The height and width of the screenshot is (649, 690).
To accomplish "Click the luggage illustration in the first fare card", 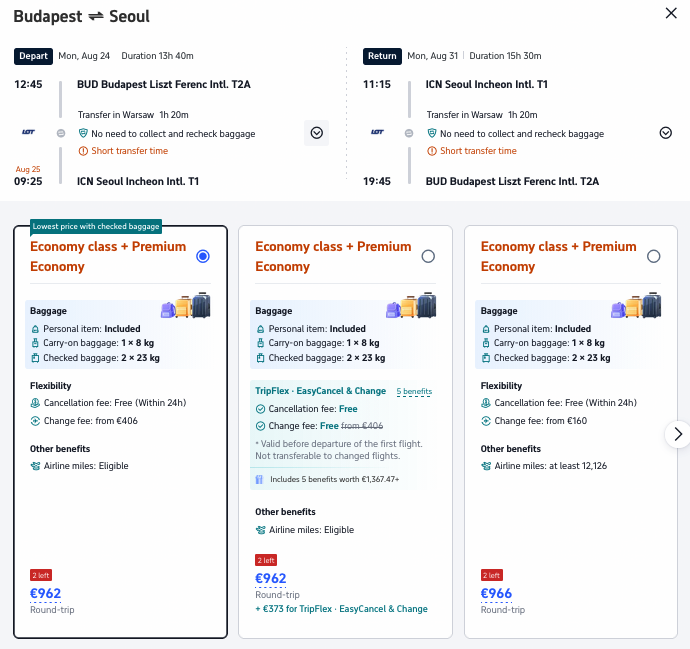I will point(186,305).
